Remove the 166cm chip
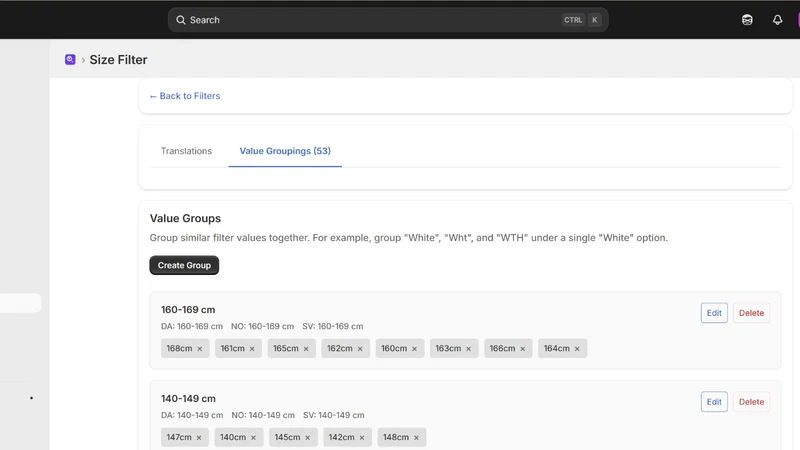 (x=522, y=349)
